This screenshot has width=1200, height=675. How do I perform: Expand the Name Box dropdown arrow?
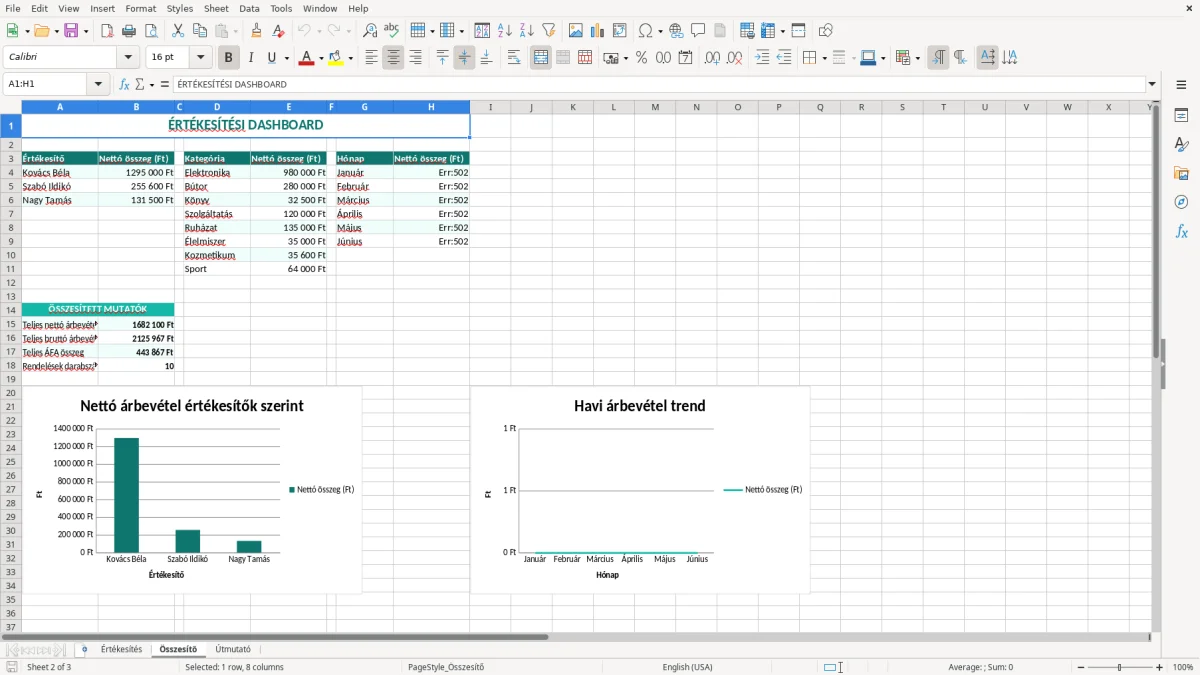[x=99, y=85]
